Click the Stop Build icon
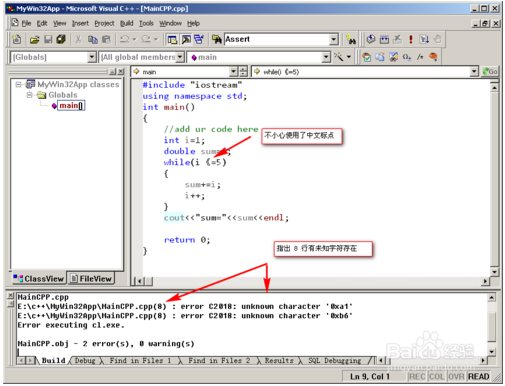505x386 pixels. click(x=397, y=39)
